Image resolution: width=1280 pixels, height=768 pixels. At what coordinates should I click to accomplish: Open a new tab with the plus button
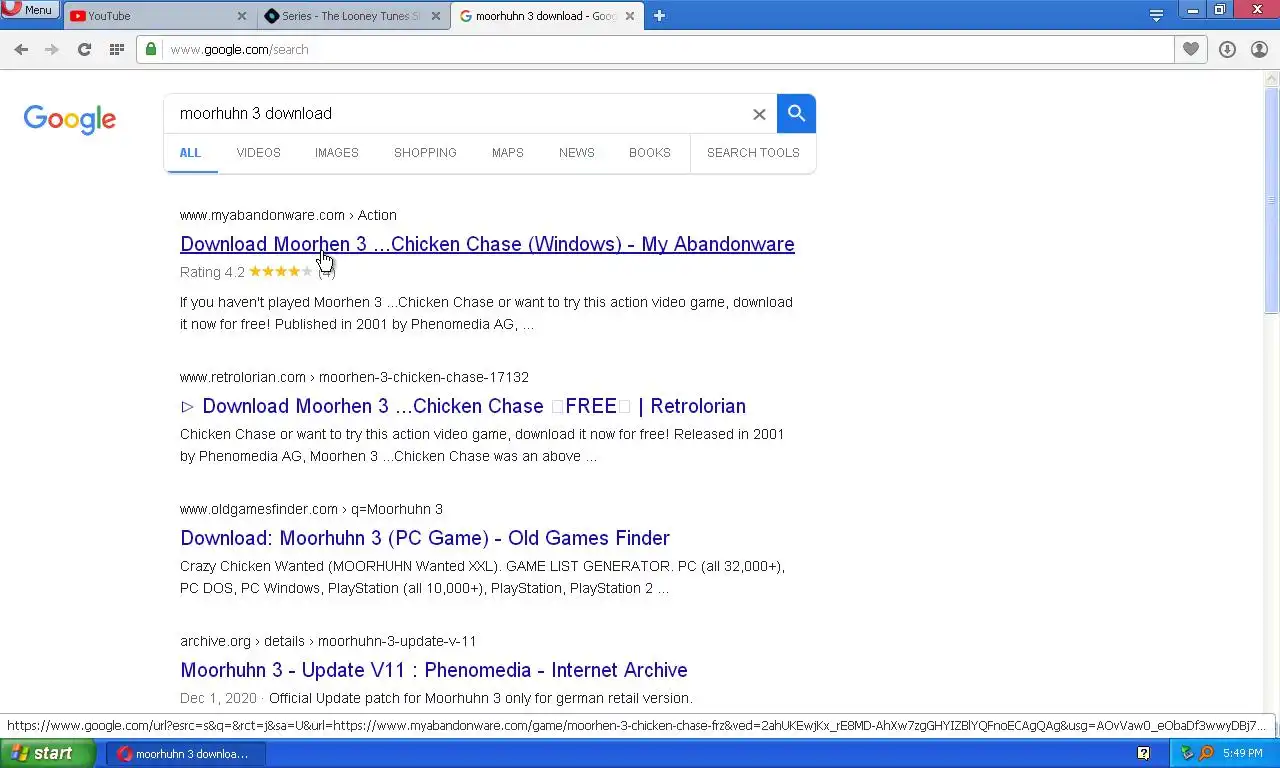pos(659,15)
